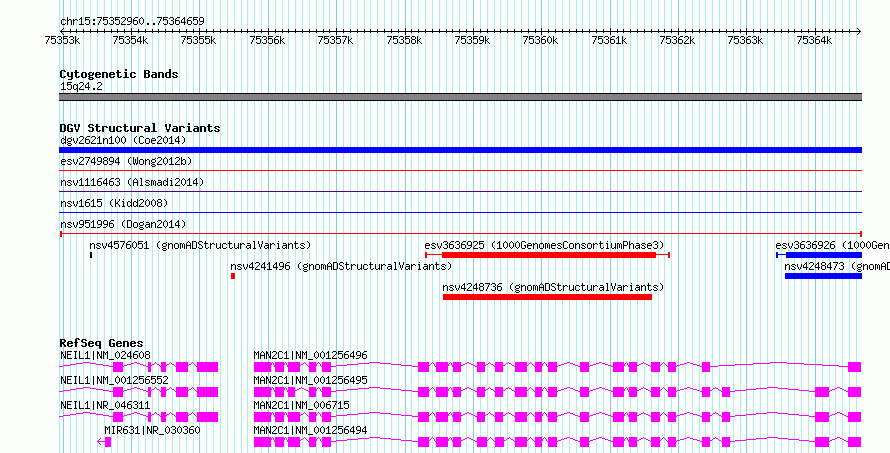Click the dgv2621n100 Coe2014 blue variant bar
This screenshot has width=890, height=453.
point(460,150)
